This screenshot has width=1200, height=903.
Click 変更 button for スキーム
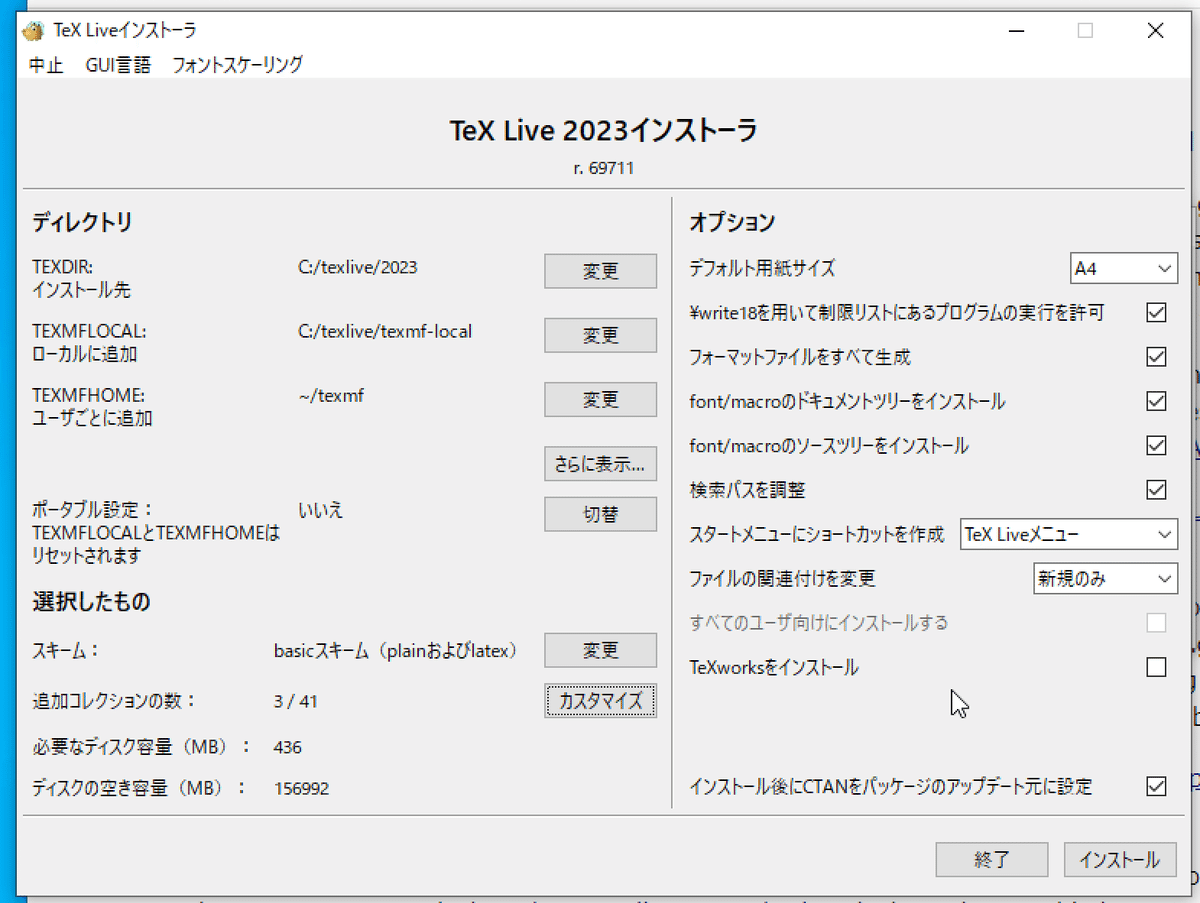tap(600, 650)
